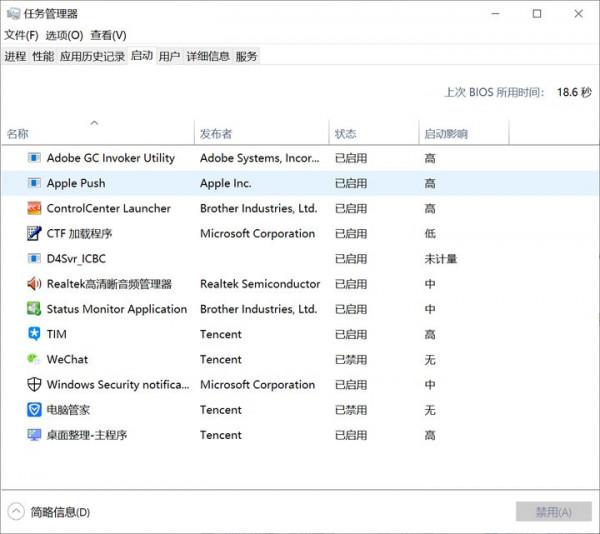Click the Windows Security shield icon
This screenshot has width=600, height=534.
pyautogui.click(x=34, y=384)
